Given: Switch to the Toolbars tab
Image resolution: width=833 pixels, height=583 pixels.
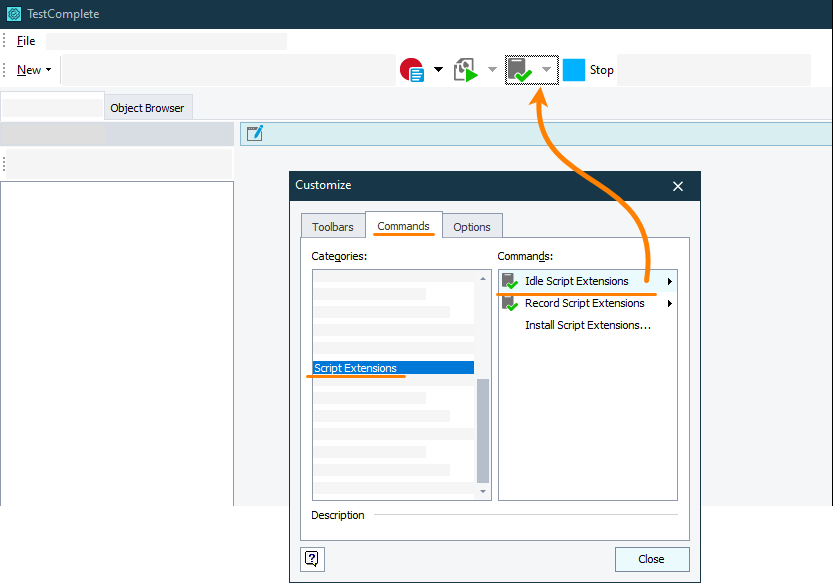Looking at the screenshot, I should (332, 226).
